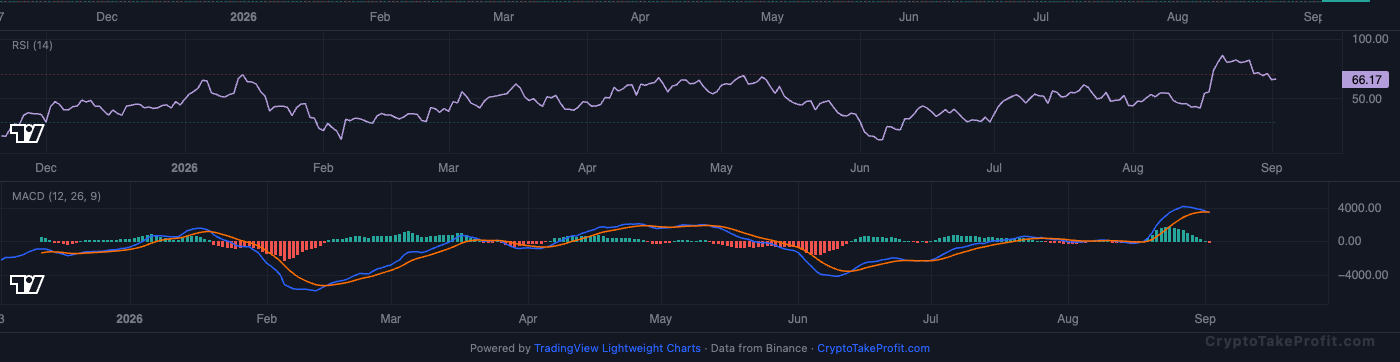1400x362 pixels.
Task: Click 'Data from Binance' footer text
Action: click(758, 348)
